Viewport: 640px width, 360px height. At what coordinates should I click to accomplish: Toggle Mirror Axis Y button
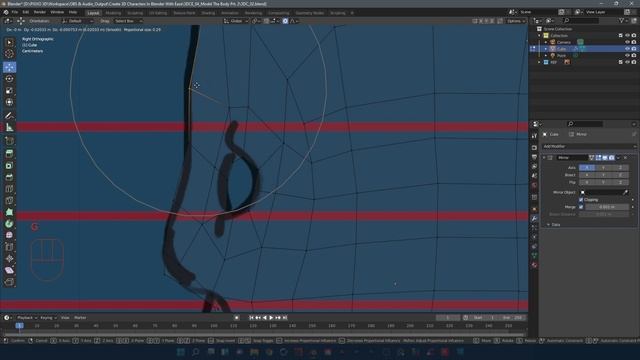tap(603, 168)
